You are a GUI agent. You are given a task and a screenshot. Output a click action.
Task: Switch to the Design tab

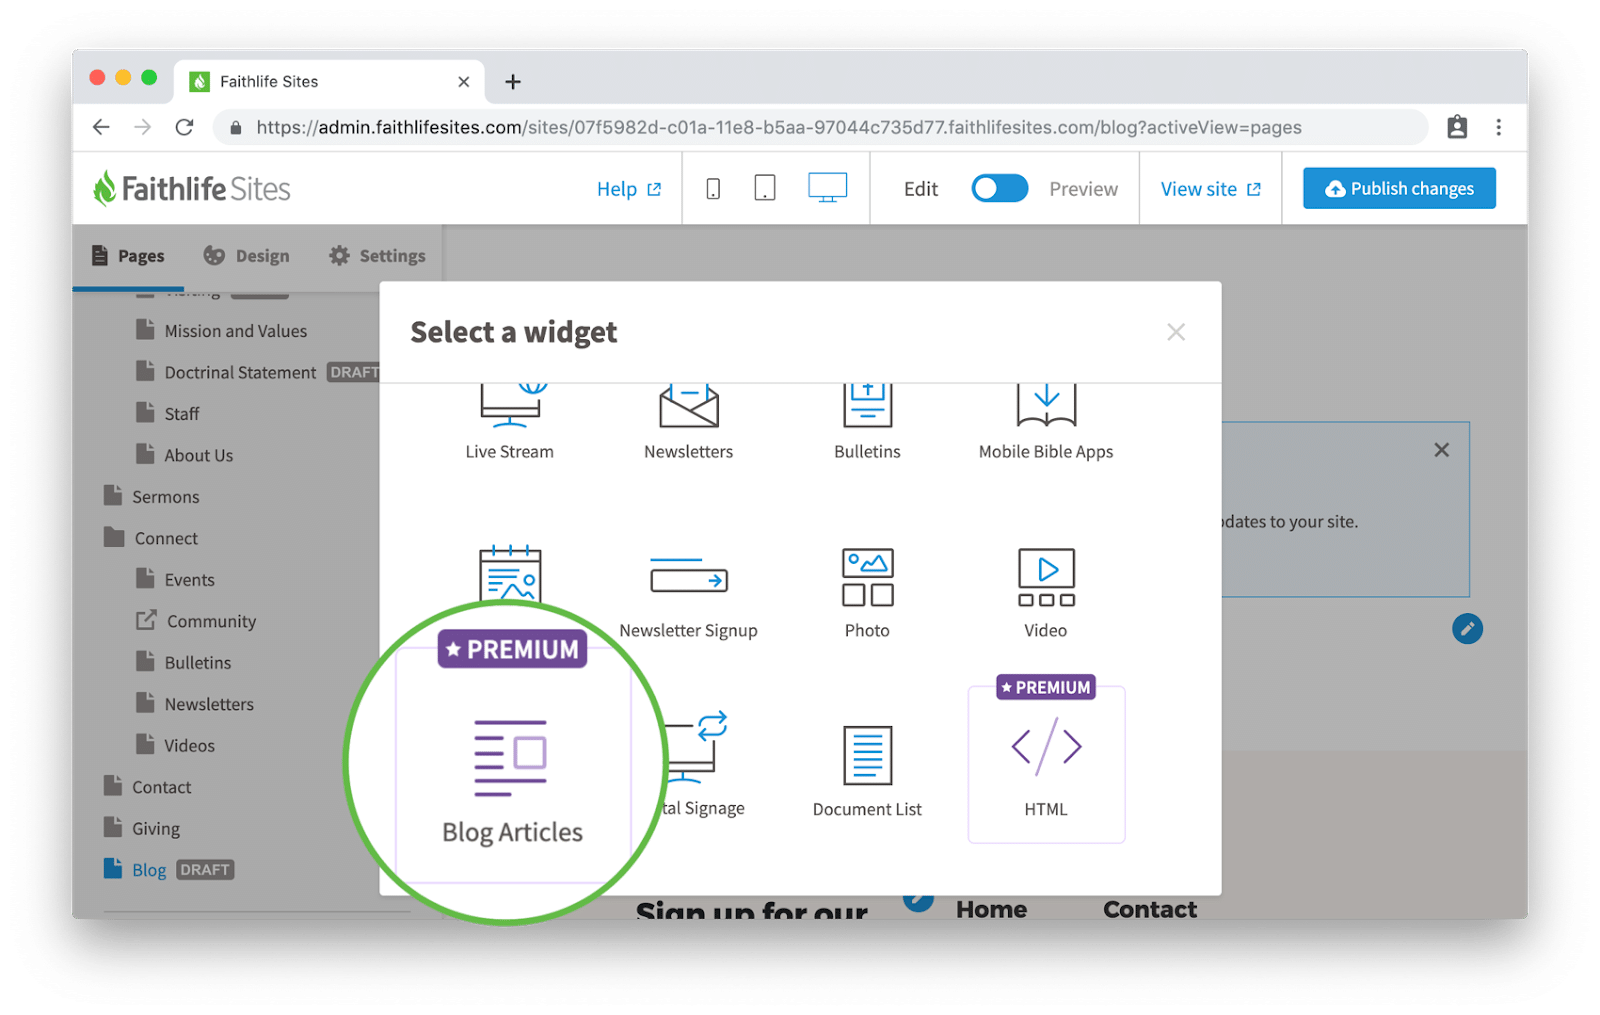pos(246,256)
